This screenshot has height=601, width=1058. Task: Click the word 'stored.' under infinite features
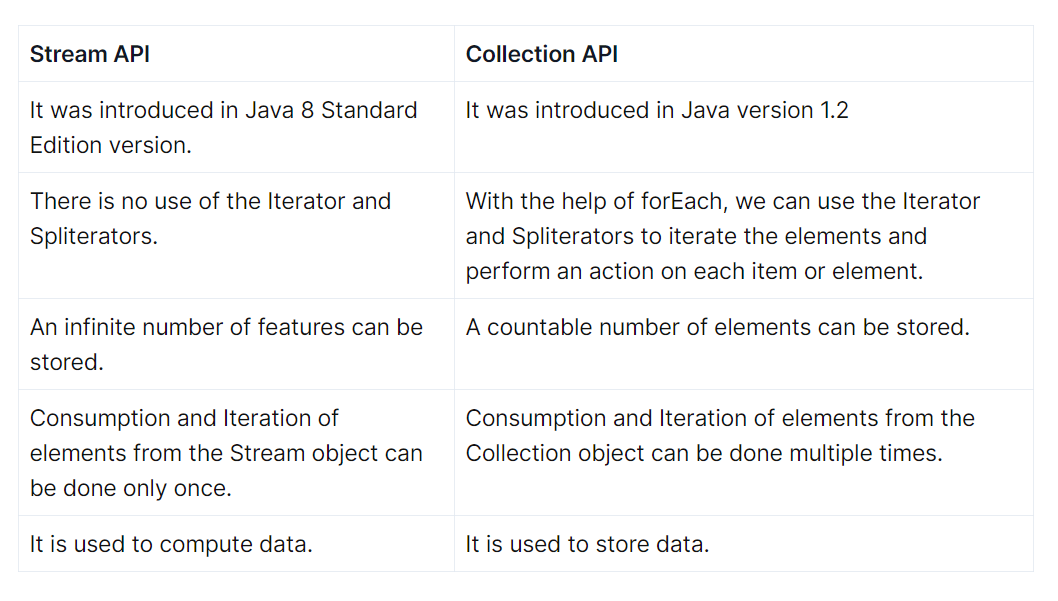tap(67, 362)
